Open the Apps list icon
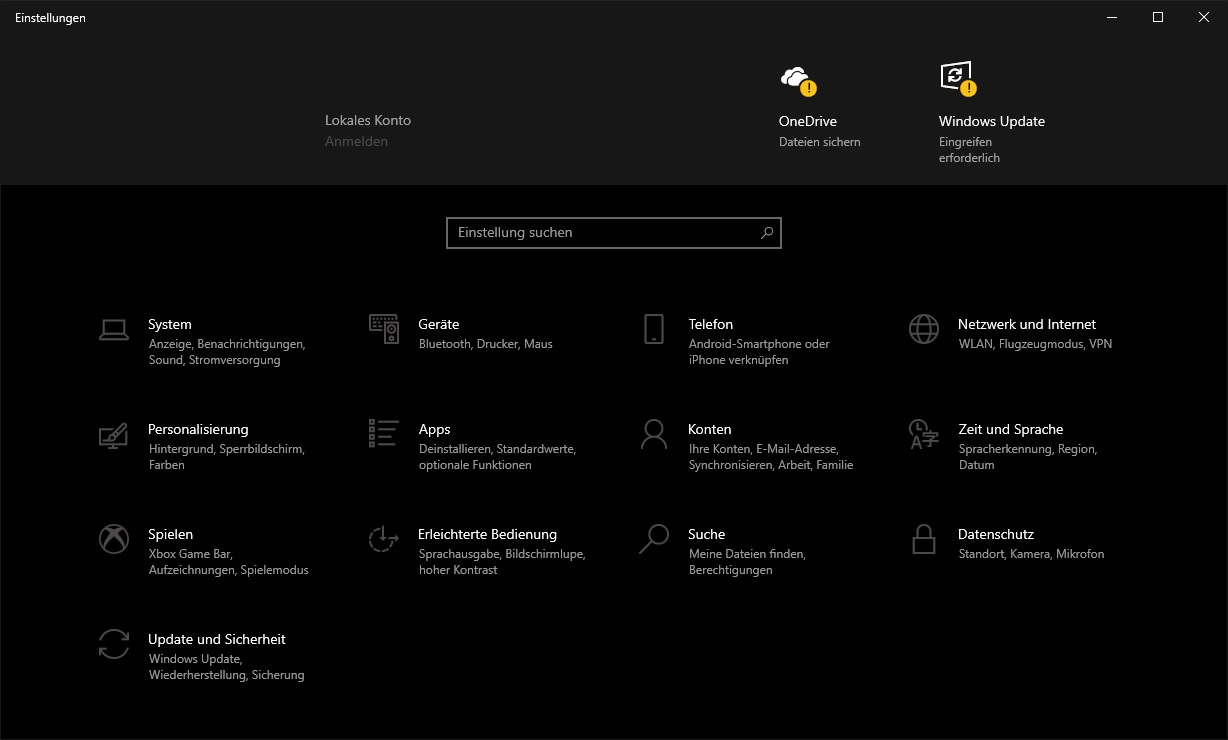This screenshot has width=1228, height=740. coord(384,433)
